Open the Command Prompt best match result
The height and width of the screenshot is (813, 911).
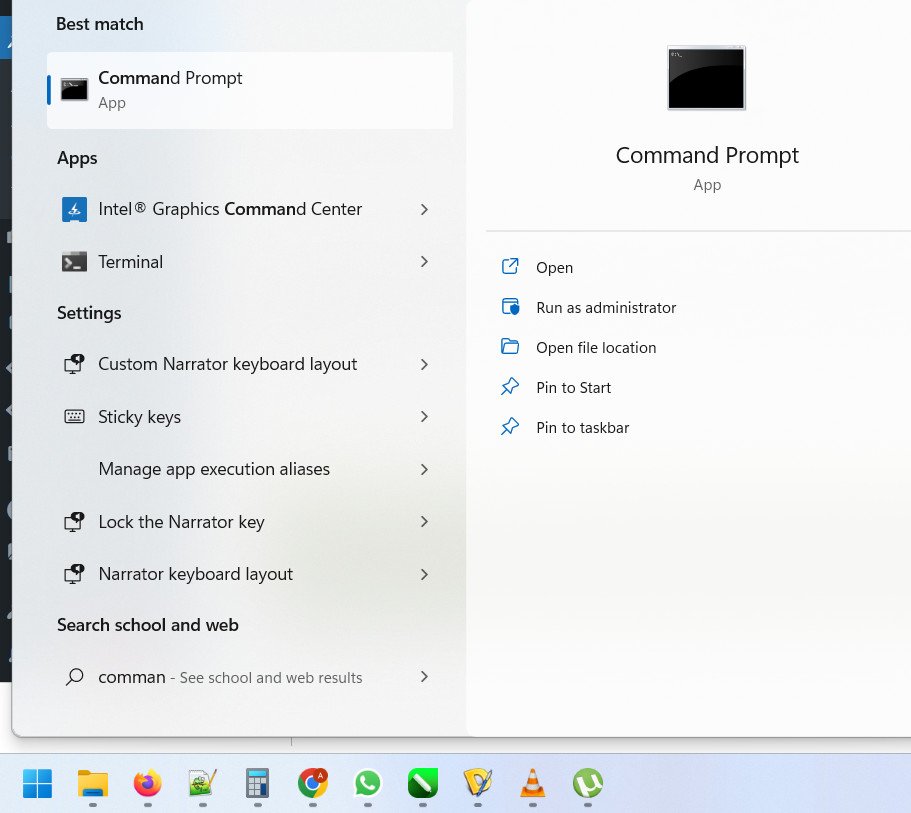tap(250, 90)
